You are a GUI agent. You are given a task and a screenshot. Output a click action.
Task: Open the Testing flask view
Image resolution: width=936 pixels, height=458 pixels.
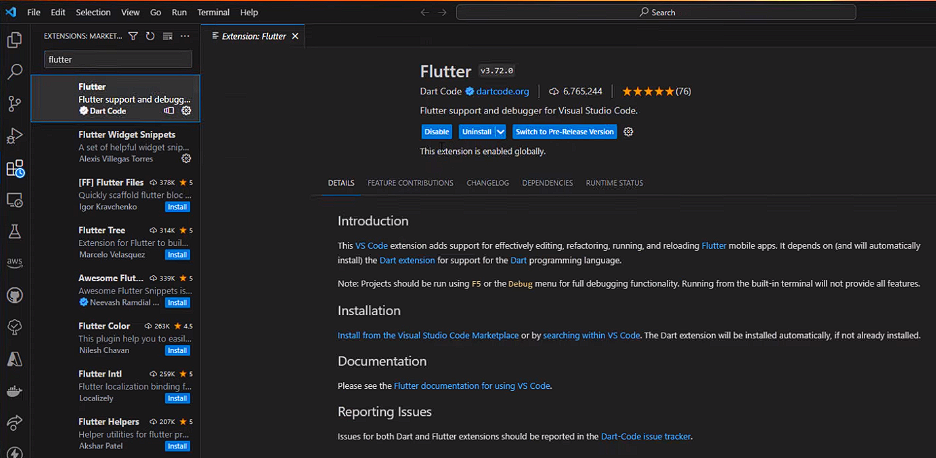[x=14, y=232]
